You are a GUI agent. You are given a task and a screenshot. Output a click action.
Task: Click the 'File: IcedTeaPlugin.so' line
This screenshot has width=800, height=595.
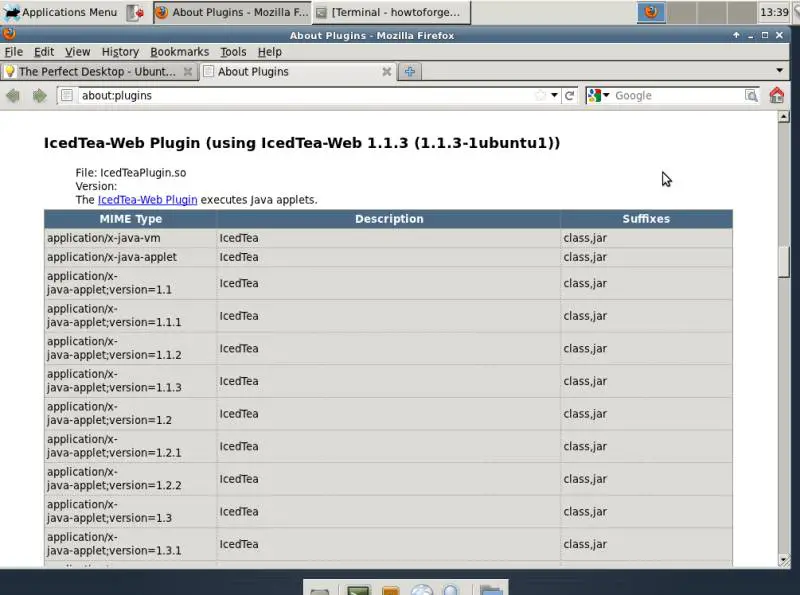[131, 172]
